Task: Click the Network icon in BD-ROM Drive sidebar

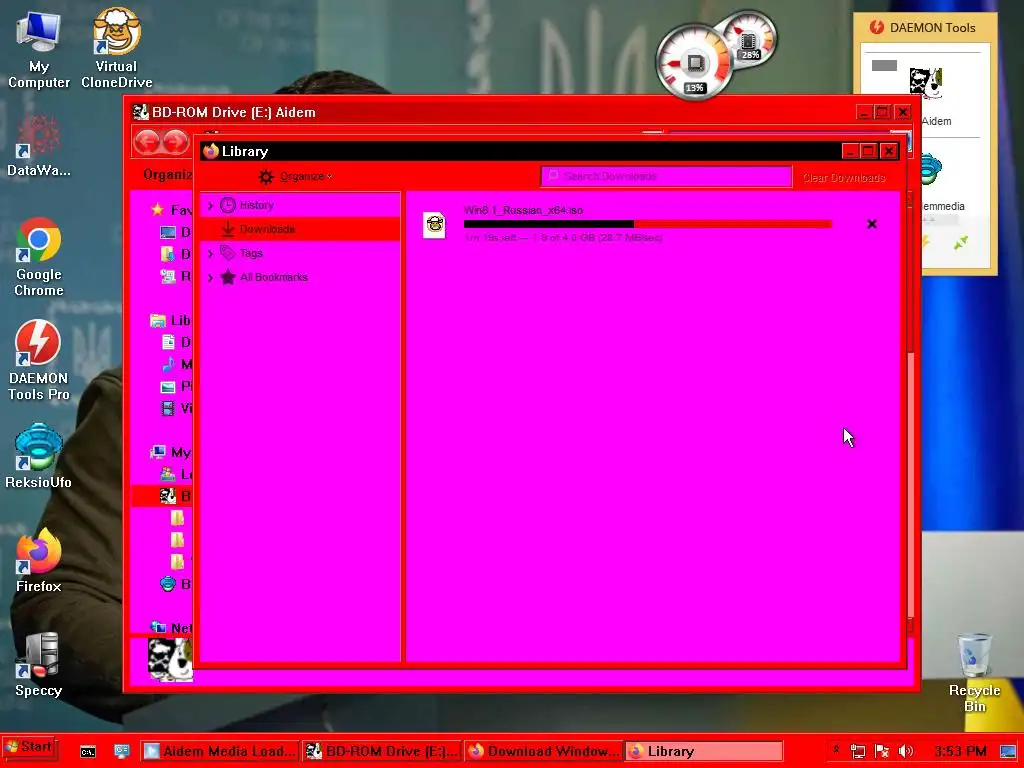Action: pyautogui.click(x=158, y=627)
